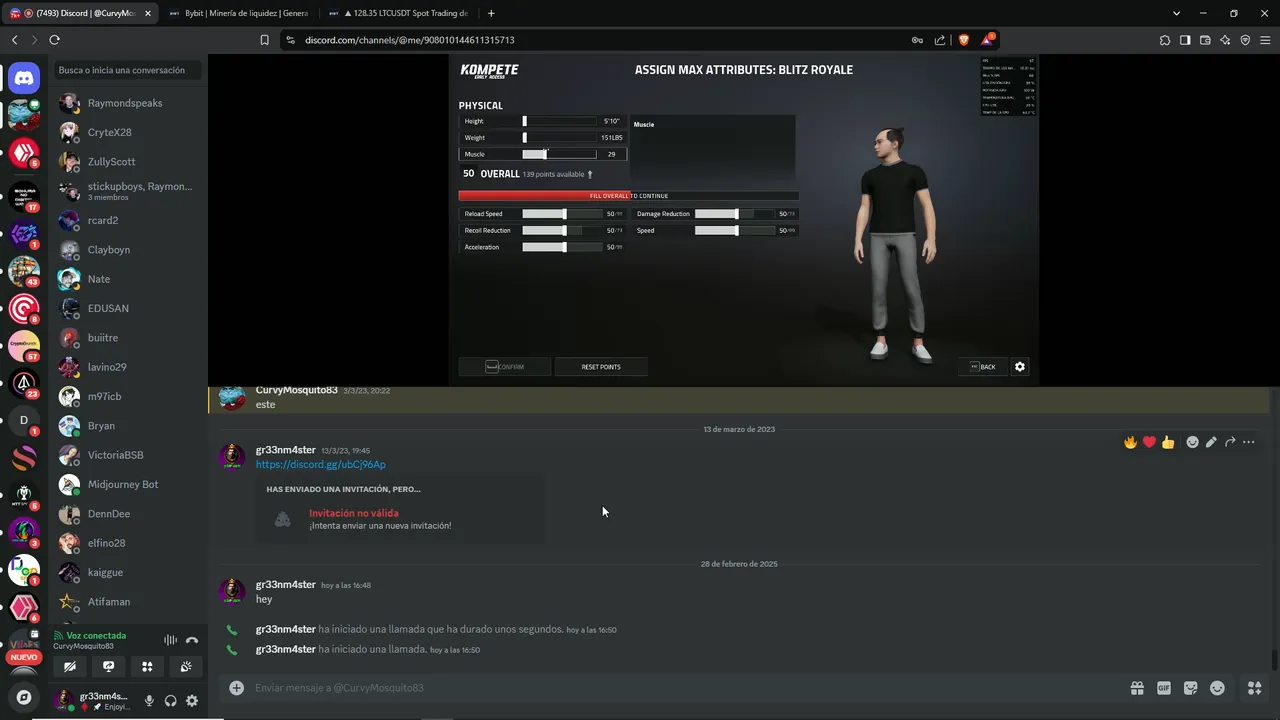
Task: Adjust the Muscle slider
Action: [x=559, y=154]
